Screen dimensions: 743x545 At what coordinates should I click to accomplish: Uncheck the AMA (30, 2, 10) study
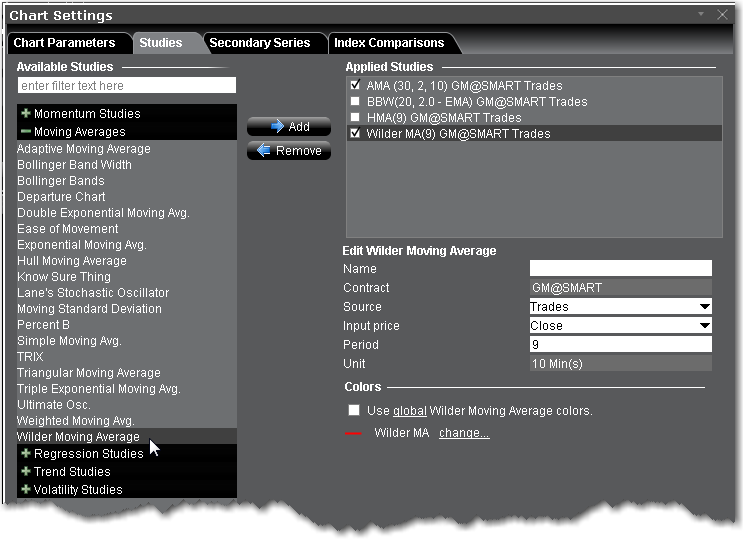coord(355,86)
